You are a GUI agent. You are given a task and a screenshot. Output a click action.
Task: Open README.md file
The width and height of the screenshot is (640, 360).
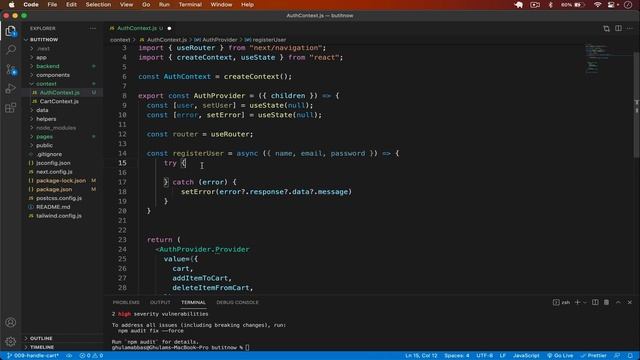click(53, 207)
